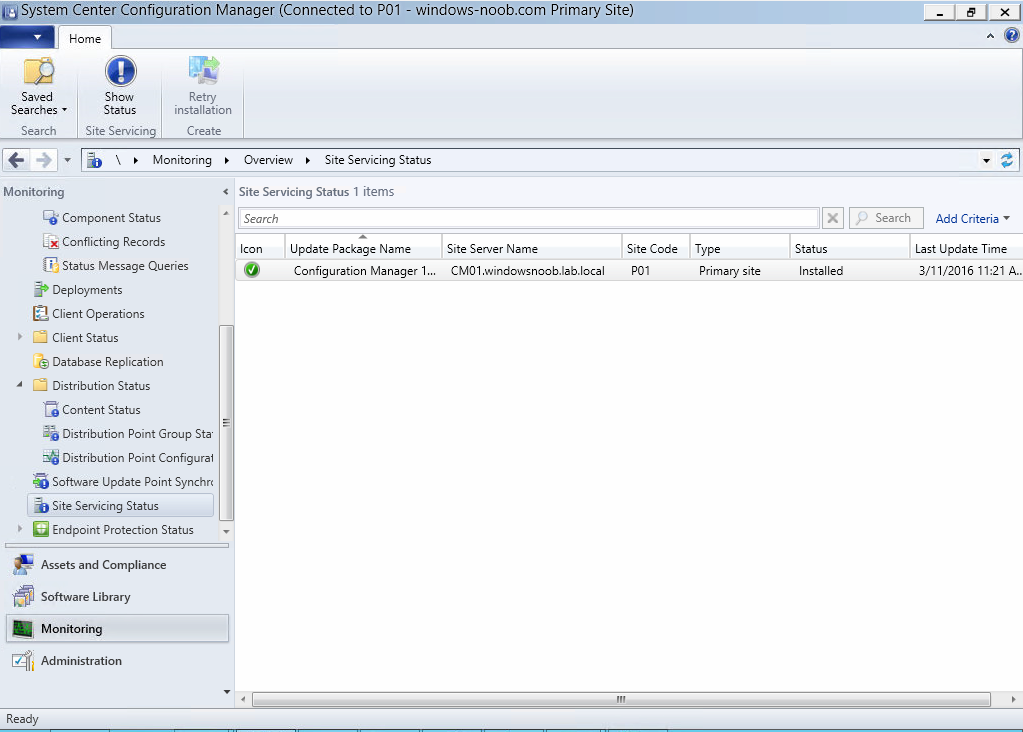Click Overview in the breadcrumb path
The image size is (1023, 732).
pyautogui.click(x=268, y=160)
